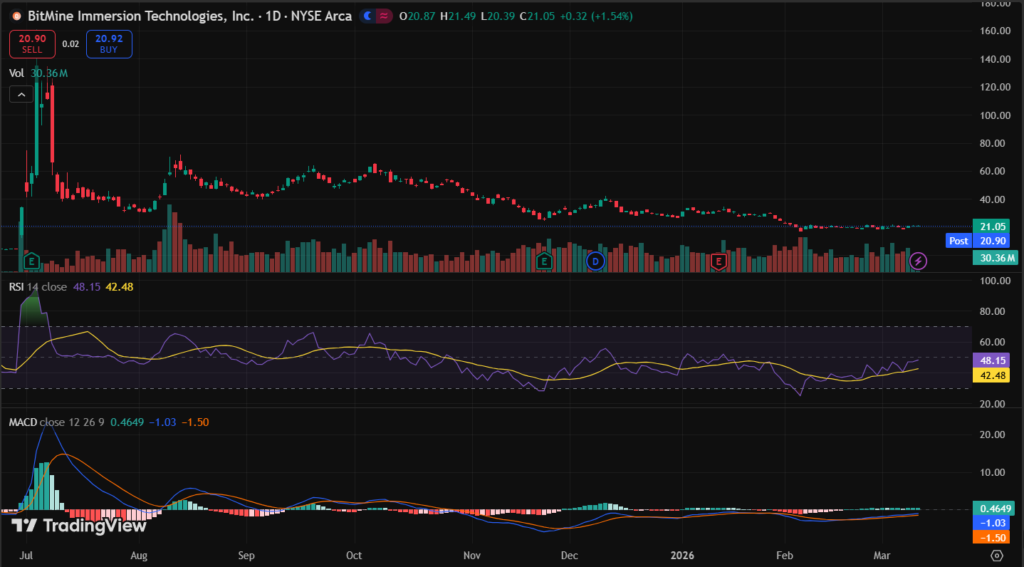The image size is (1024, 567).
Task: Open the green earnings 'E' marker near July
Action: 31,261
